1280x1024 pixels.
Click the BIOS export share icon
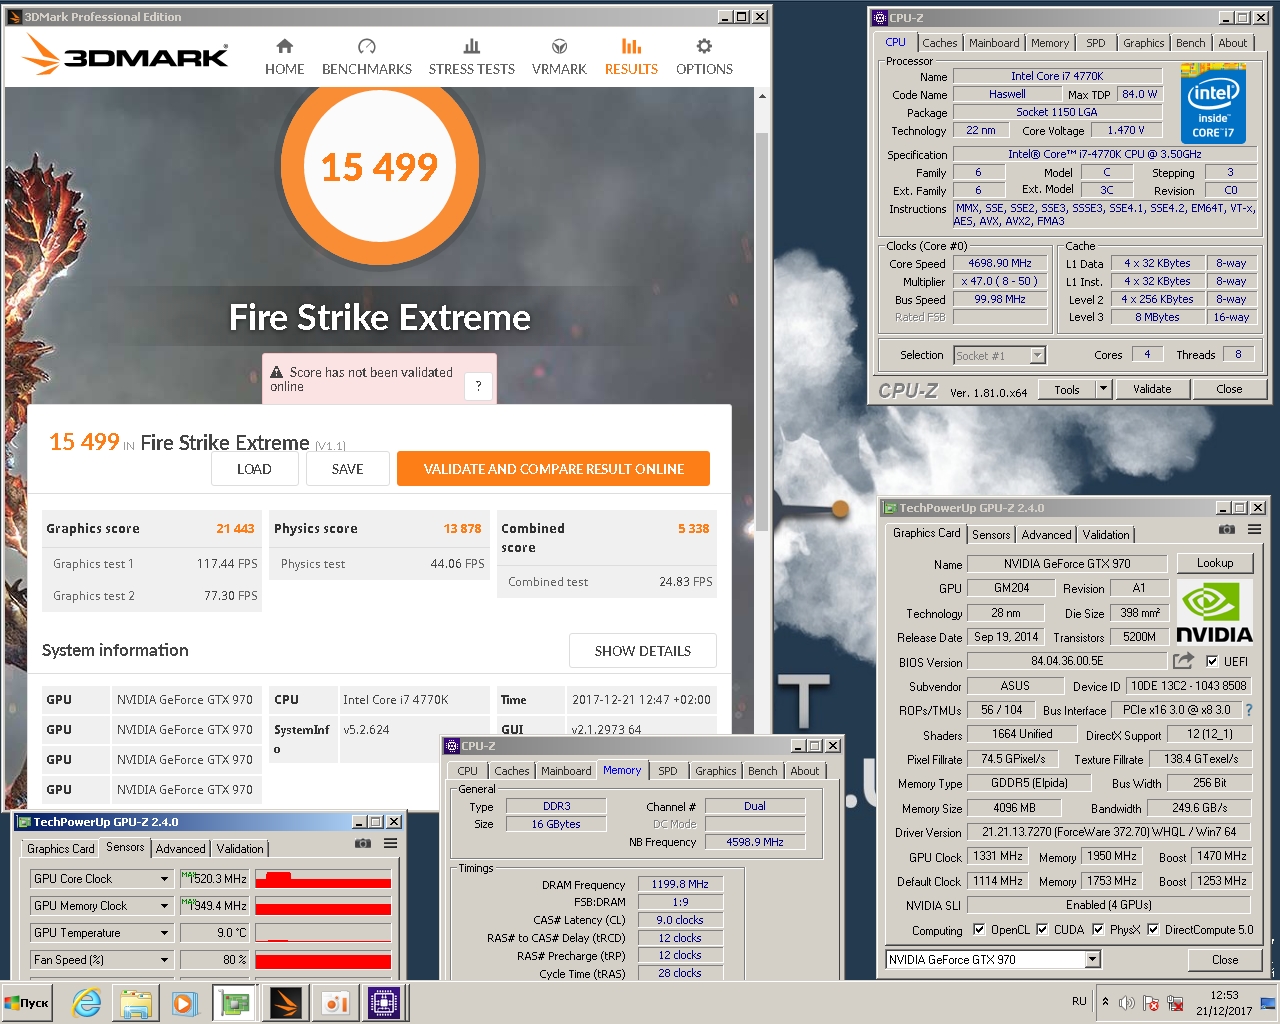[1183, 661]
